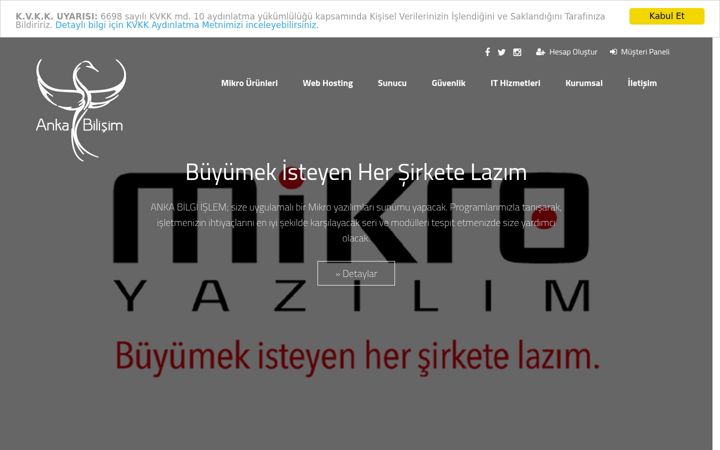Open the Kurumsal menu
Viewport: 720px width, 450px height.
584,83
